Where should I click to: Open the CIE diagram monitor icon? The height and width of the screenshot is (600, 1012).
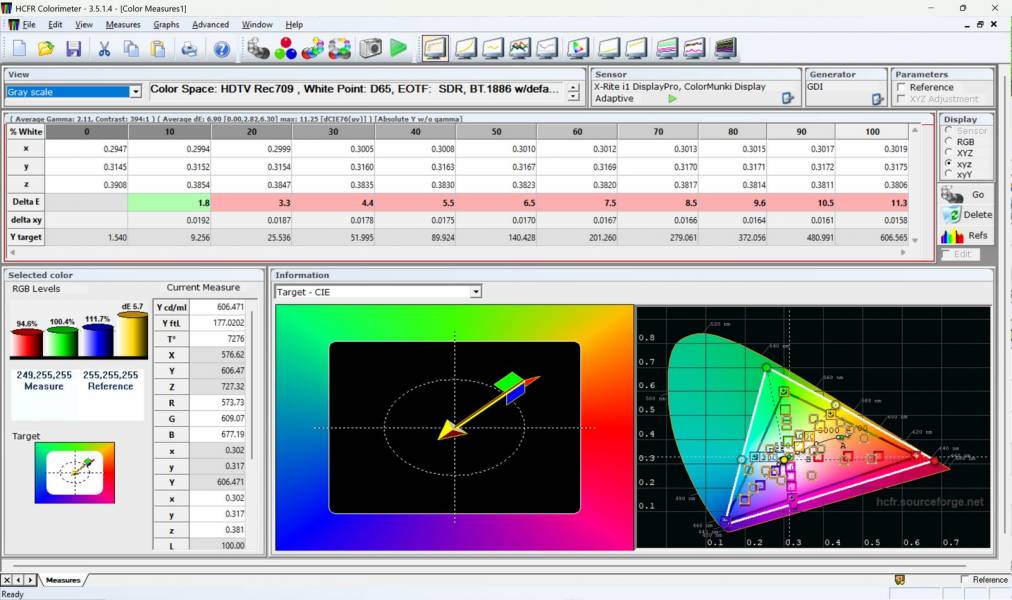(x=577, y=48)
